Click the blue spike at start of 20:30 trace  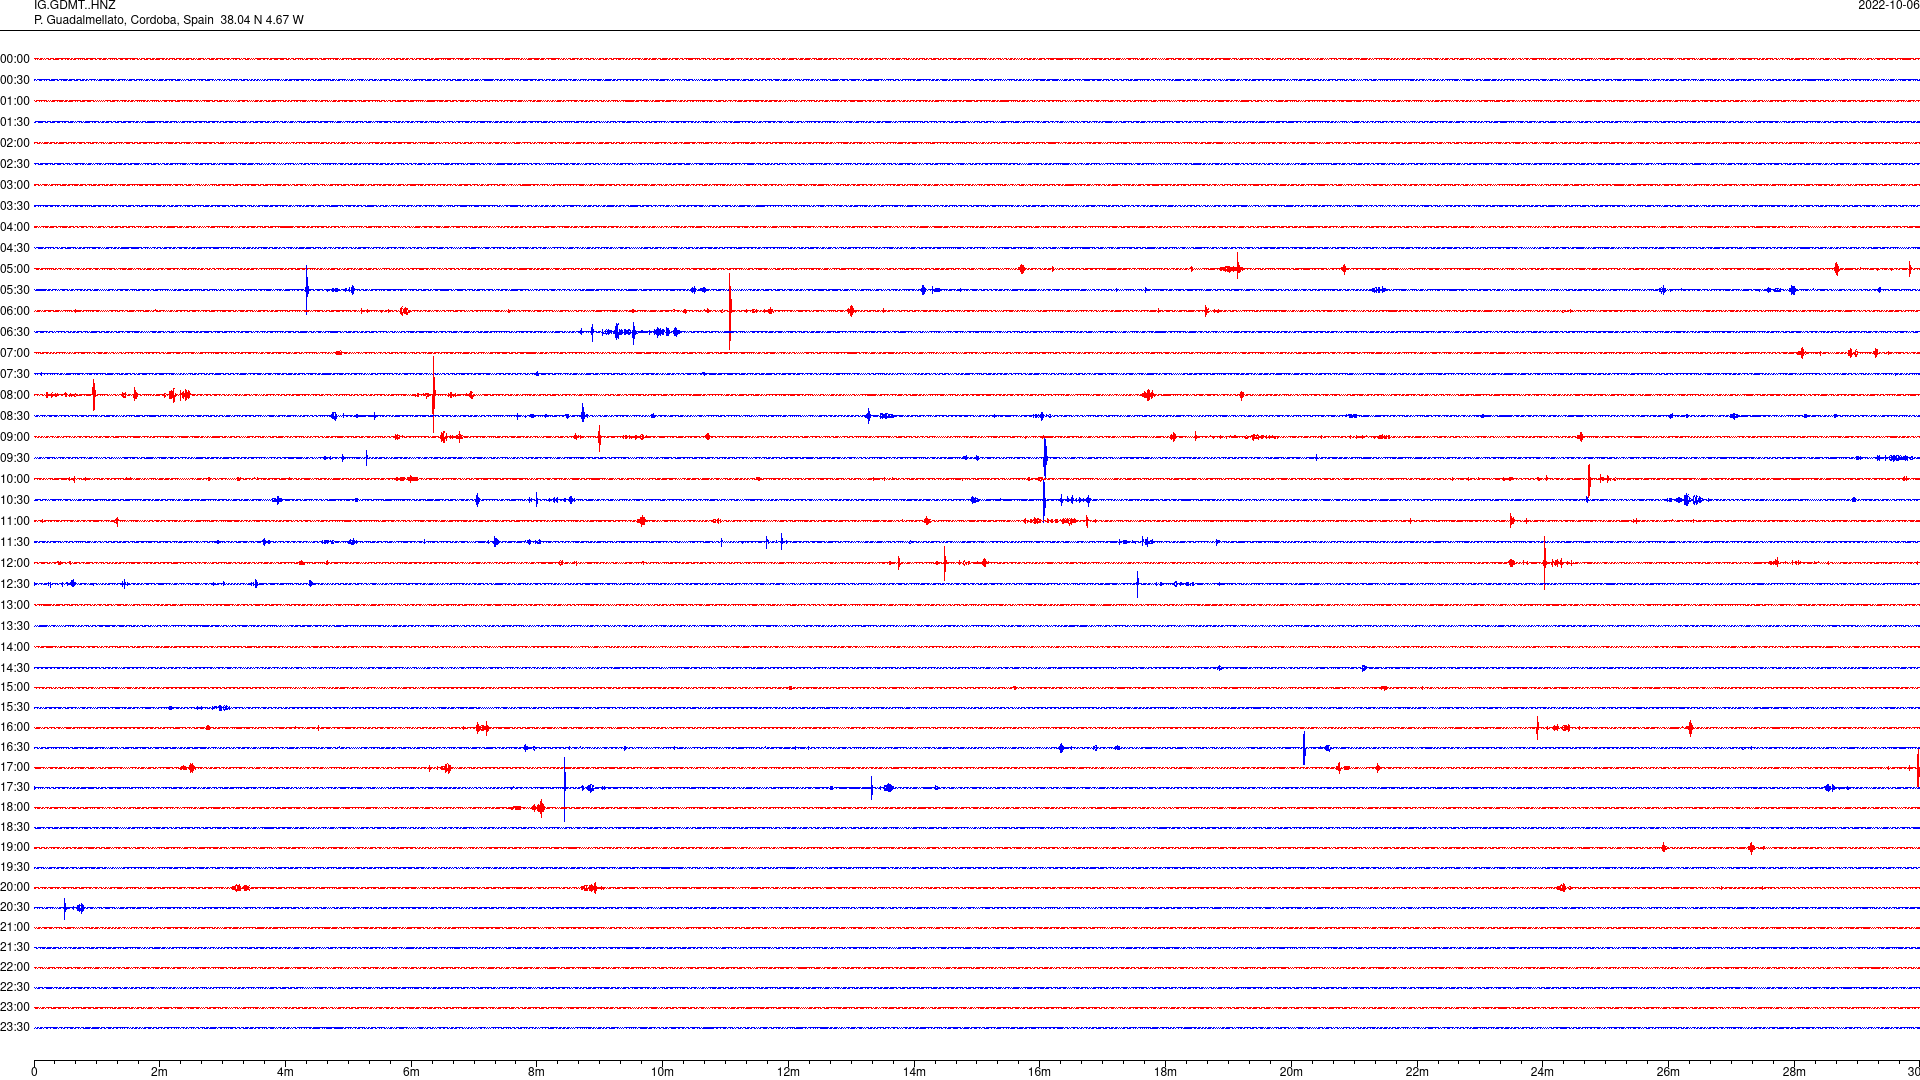pos(65,908)
